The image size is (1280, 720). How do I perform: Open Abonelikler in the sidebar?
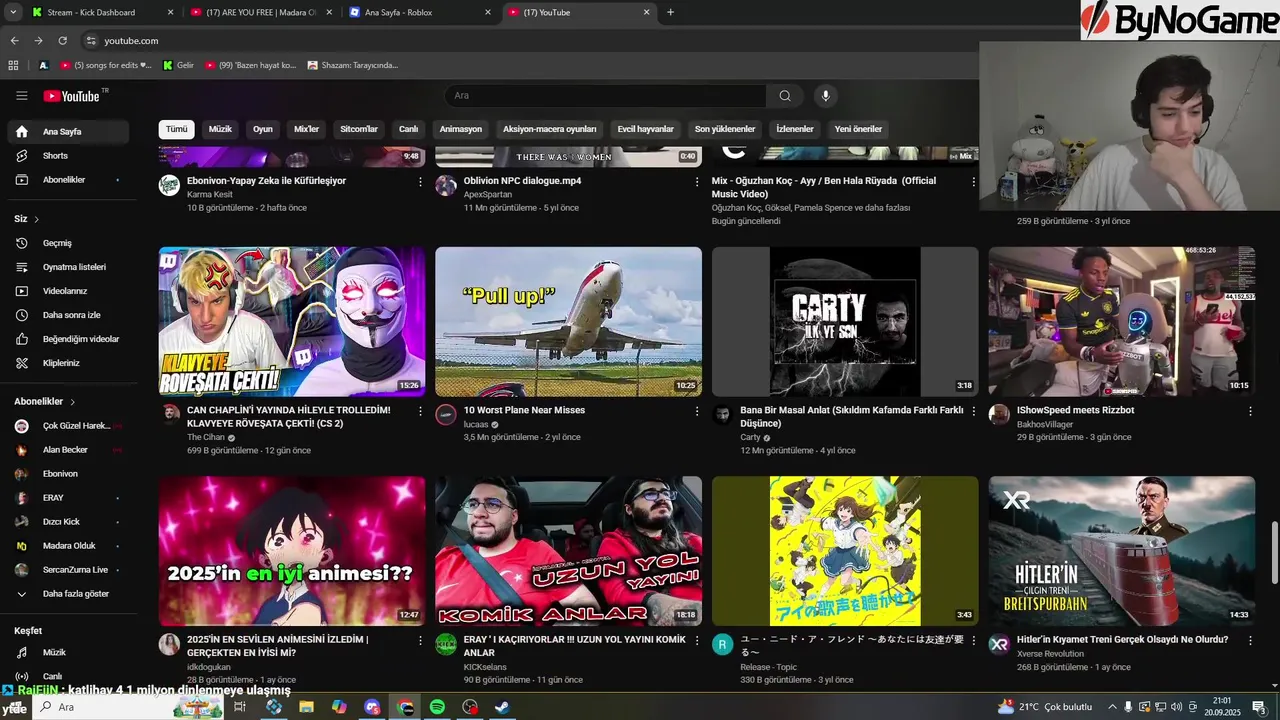pos(68,180)
